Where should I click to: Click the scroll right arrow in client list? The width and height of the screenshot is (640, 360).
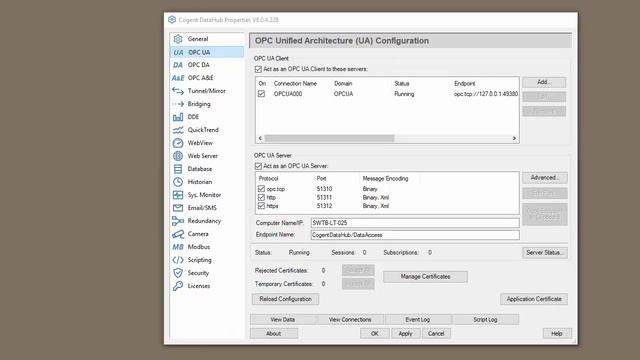tap(514, 138)
